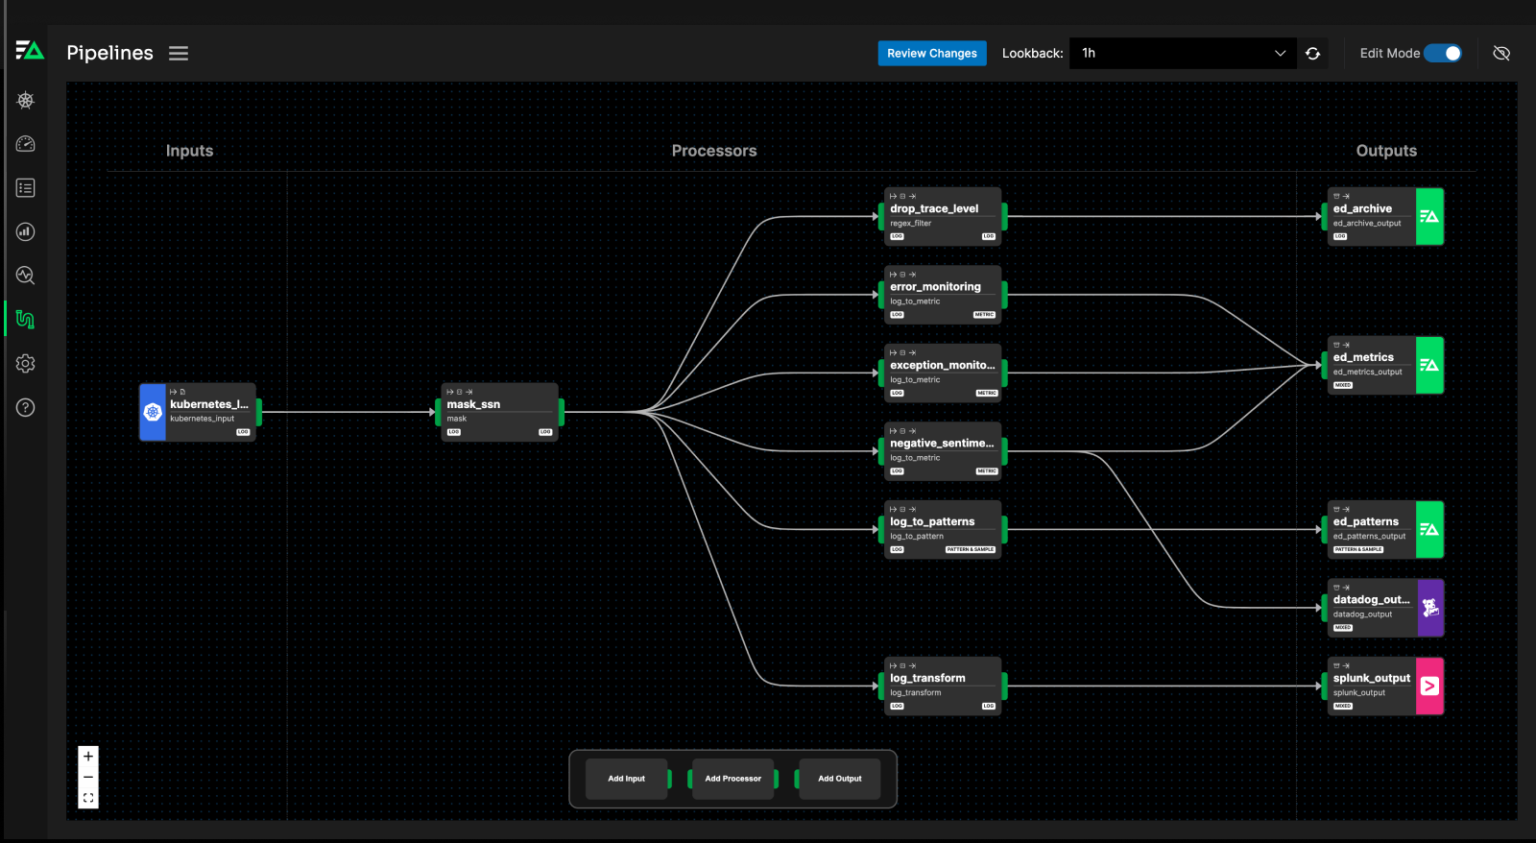Select the log_transform processor node
The width and height of the screenshot is (1536, 843).
pyautogui.click(x=943, y=686)
